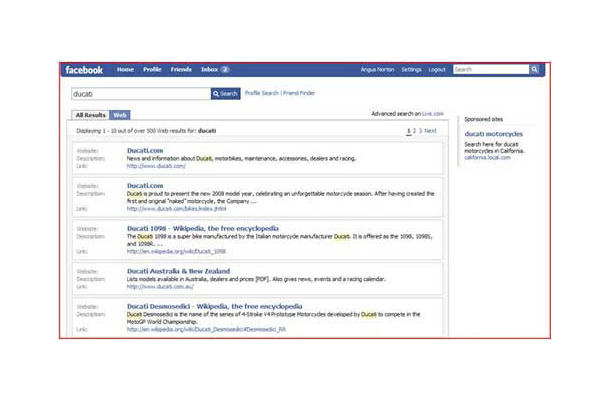This screenshot has width=610, height=400.
Task: Click the magnifier icon in top search box
Action: (535, 69)
